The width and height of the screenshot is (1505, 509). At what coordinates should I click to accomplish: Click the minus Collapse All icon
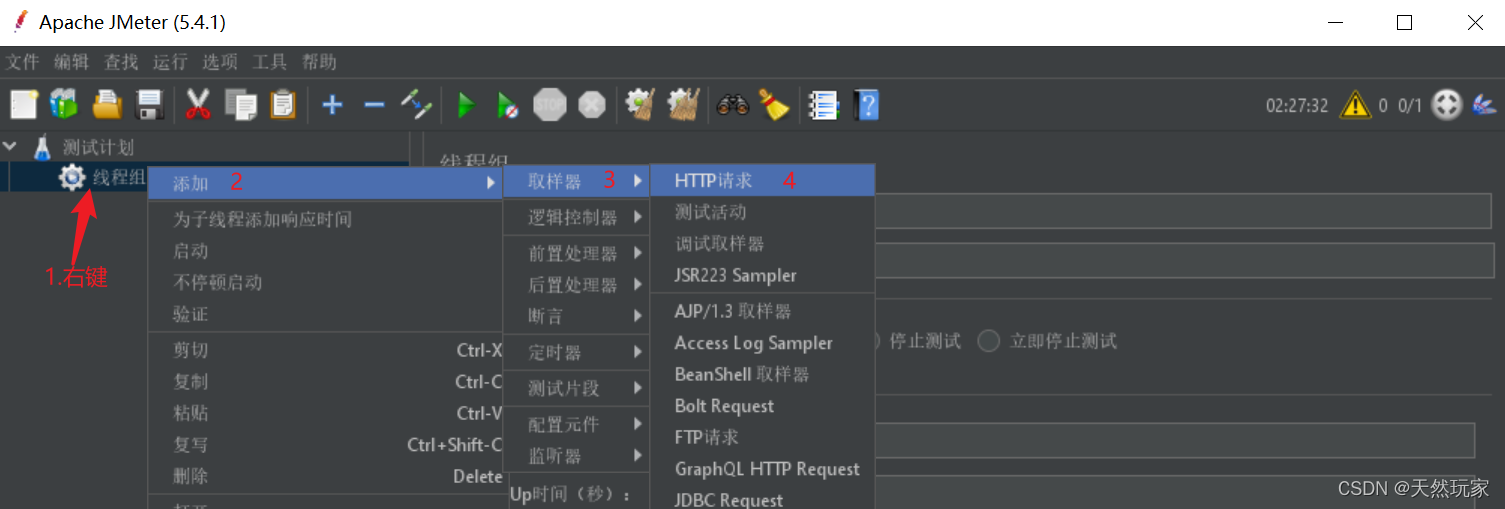point(374,104)
